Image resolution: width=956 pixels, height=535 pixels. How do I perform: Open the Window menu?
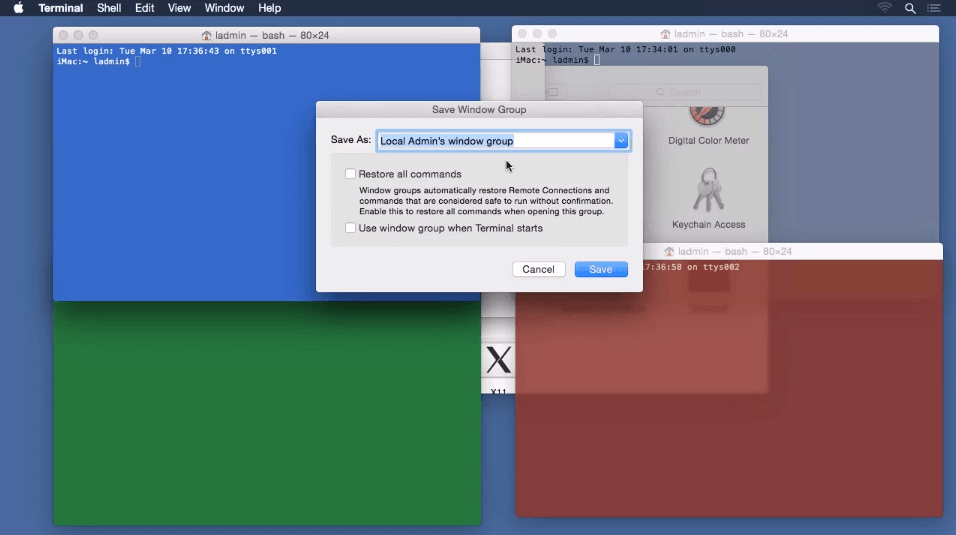tap(224, 8)
